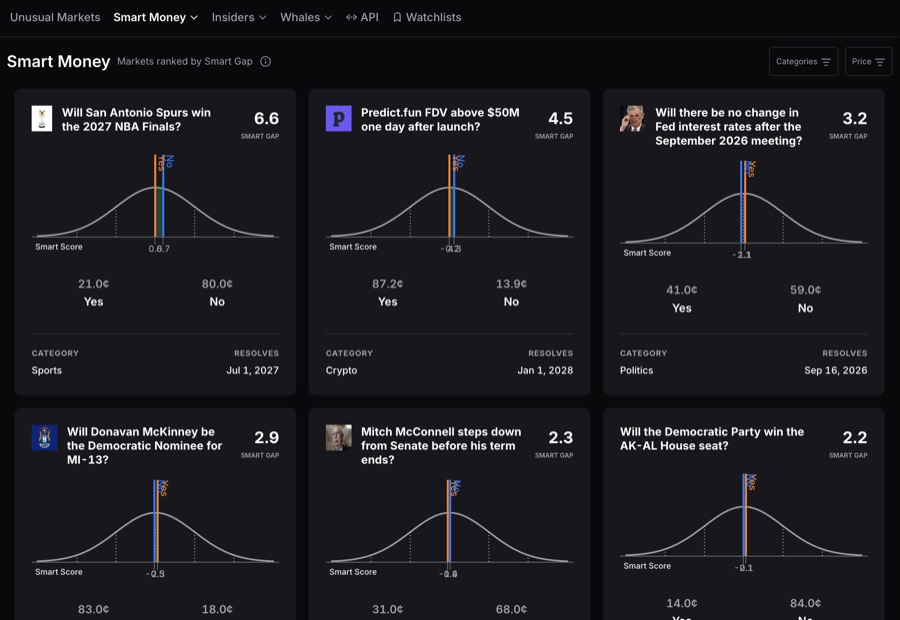
Task: Open the Unusual Markets tab
Action: coord(55,17)
